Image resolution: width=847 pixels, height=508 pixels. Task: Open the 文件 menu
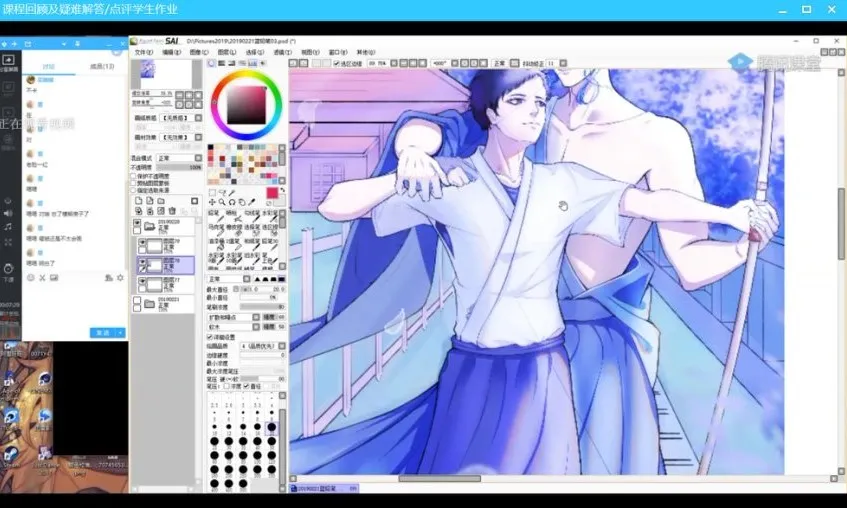[143, 52]
